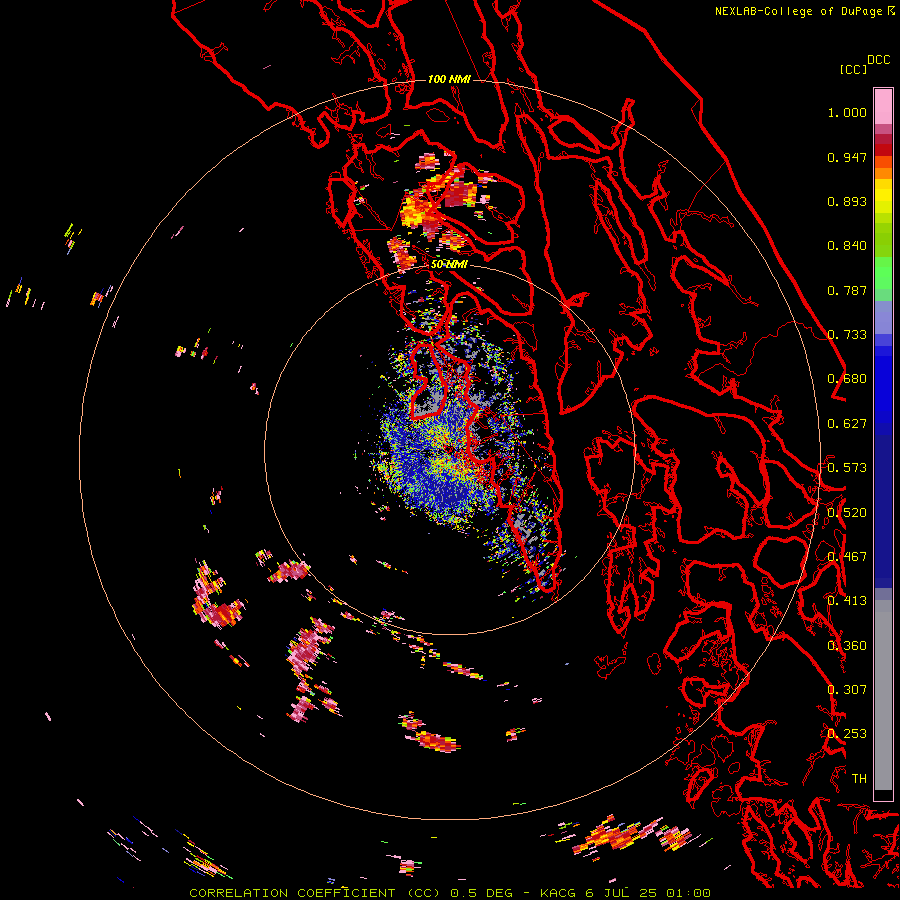
Task: Select the 0.253 legend value
Action: coord(847,734)
